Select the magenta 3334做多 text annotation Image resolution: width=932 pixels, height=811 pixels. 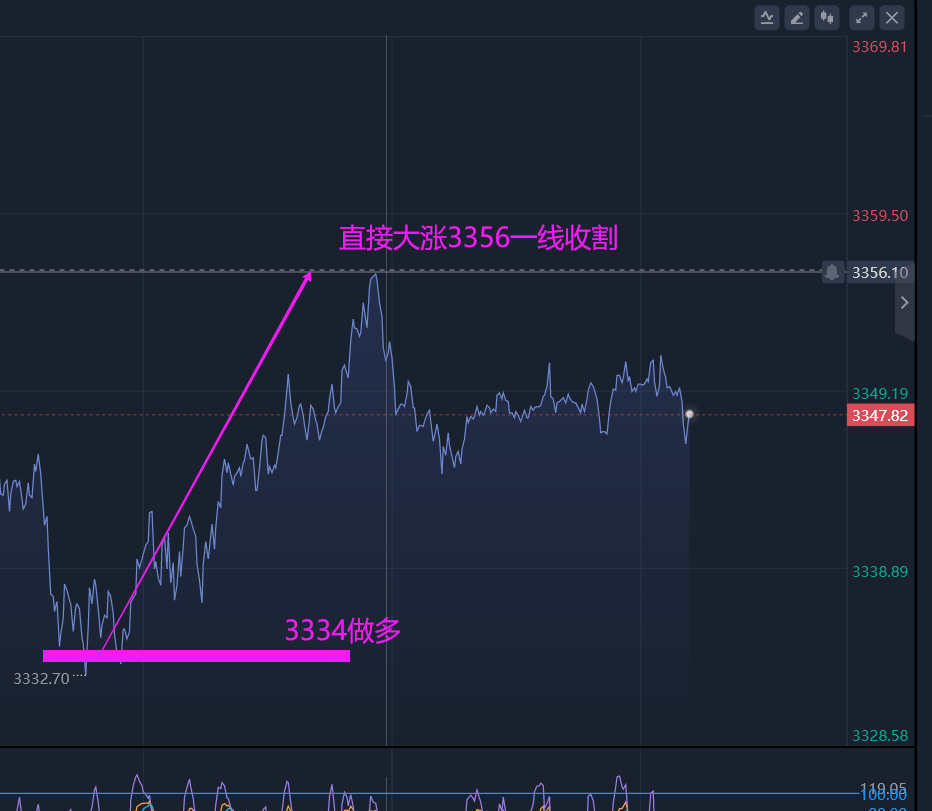pos(342,631)
